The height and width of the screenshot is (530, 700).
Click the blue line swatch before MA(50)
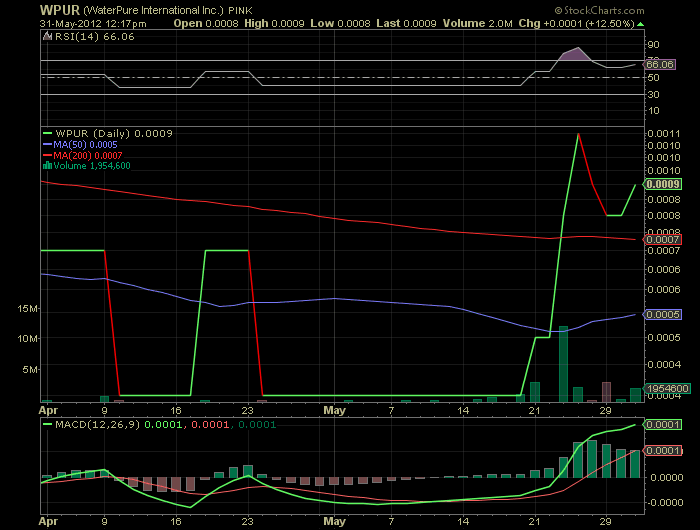(x=48, y=145)
